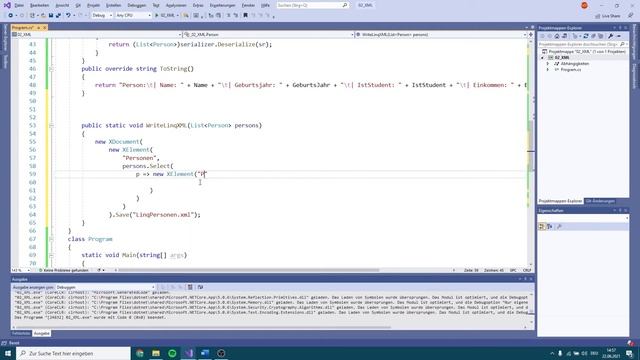Click clear all icon in Ausgabe toolbar
Viewport: 640px width, 360px height.
point(190,287)
